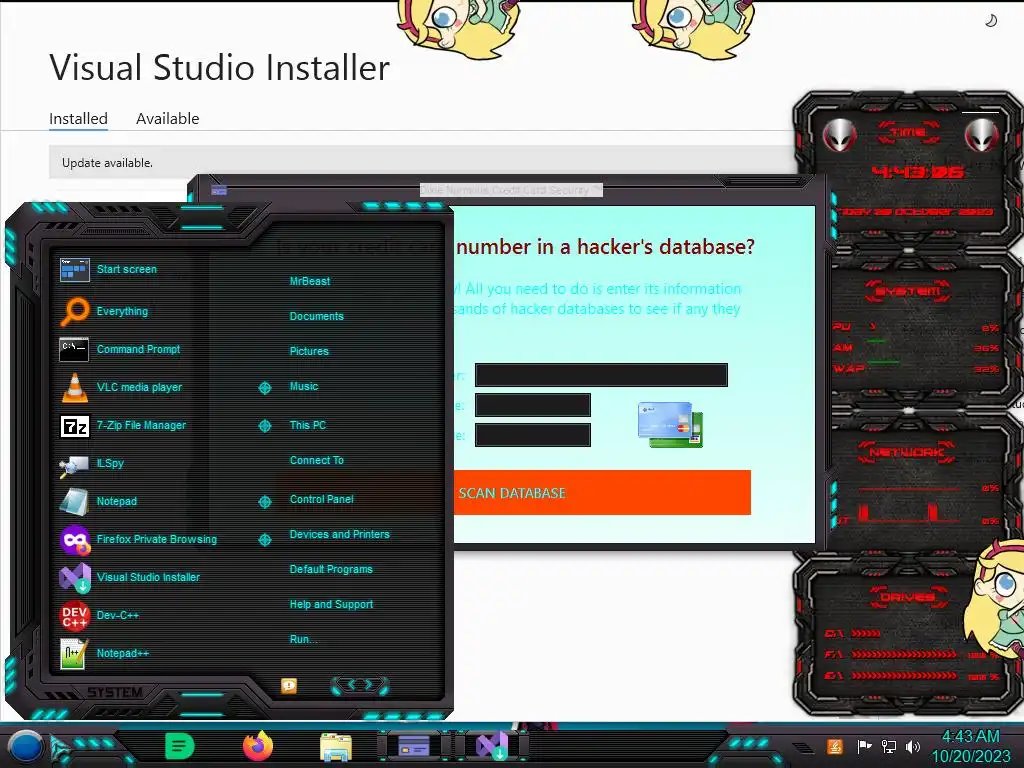Image resolution: width=1024 pixels, height=768 pixels.
Task: Open Notepad icon in start menu
Action: click(74, 502)
